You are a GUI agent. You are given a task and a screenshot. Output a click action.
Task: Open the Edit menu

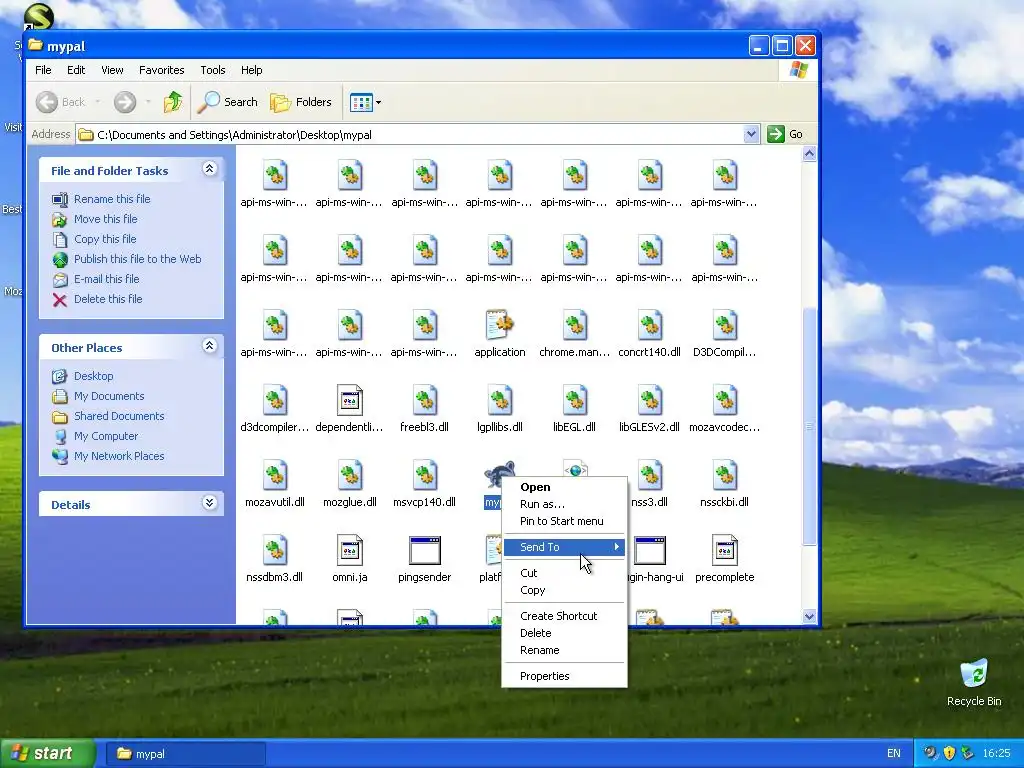(76, 70)
